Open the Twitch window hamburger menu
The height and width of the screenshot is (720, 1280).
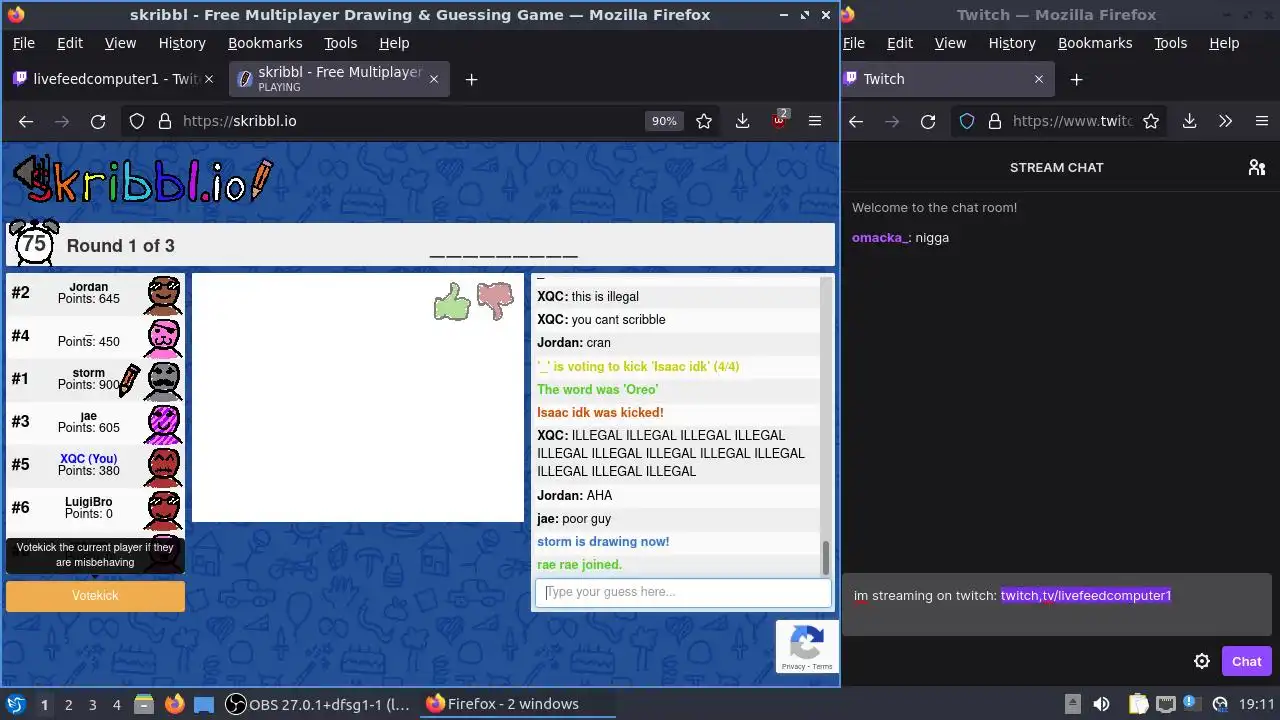click(1261, 121)
